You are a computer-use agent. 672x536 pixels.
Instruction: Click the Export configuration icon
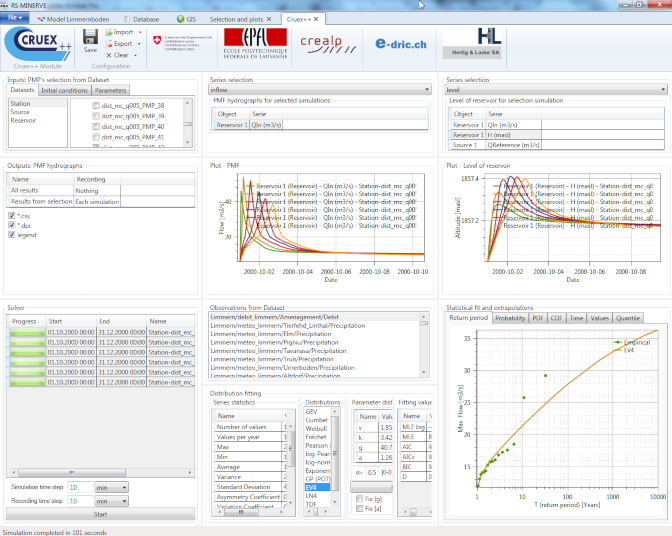click(x=109, y=44)
